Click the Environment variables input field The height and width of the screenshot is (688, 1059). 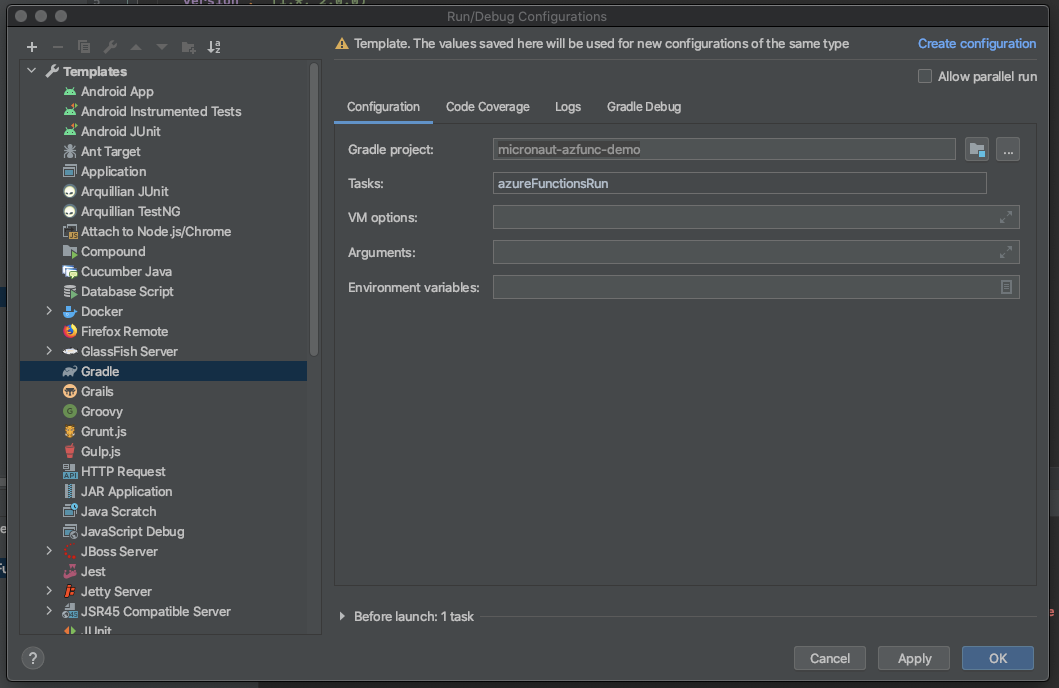tap(756, 287)
